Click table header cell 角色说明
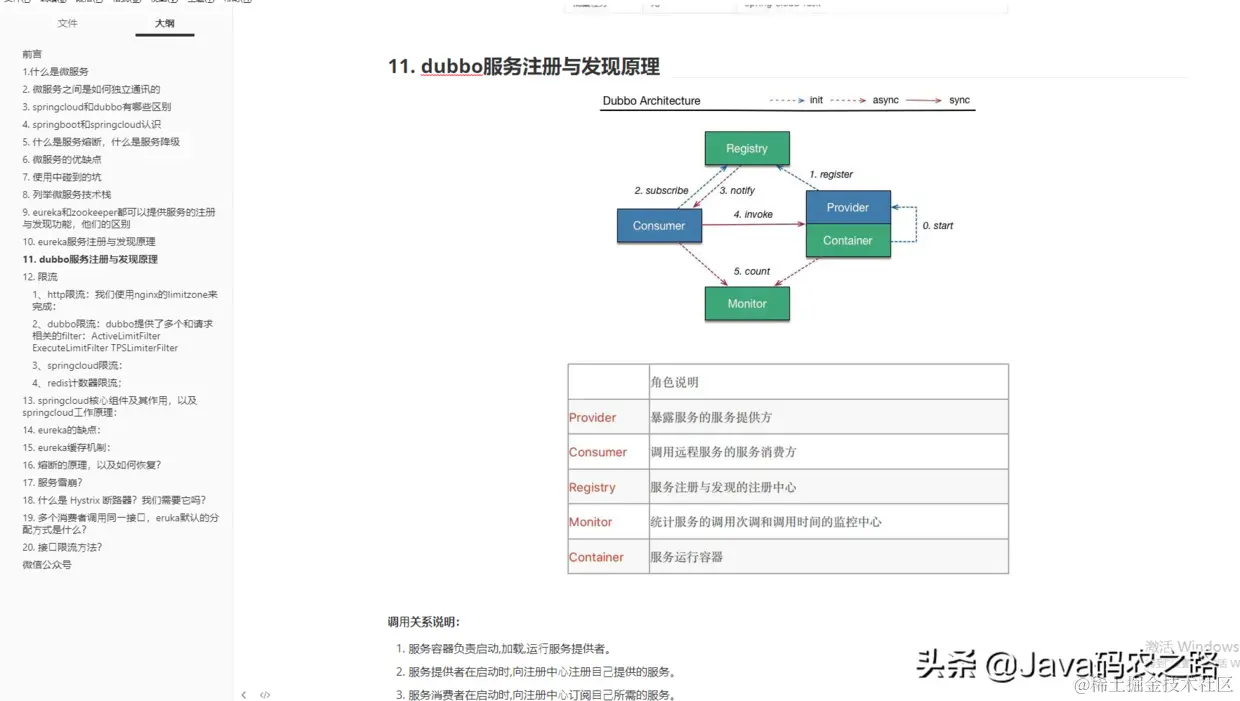 click(828, 382)
